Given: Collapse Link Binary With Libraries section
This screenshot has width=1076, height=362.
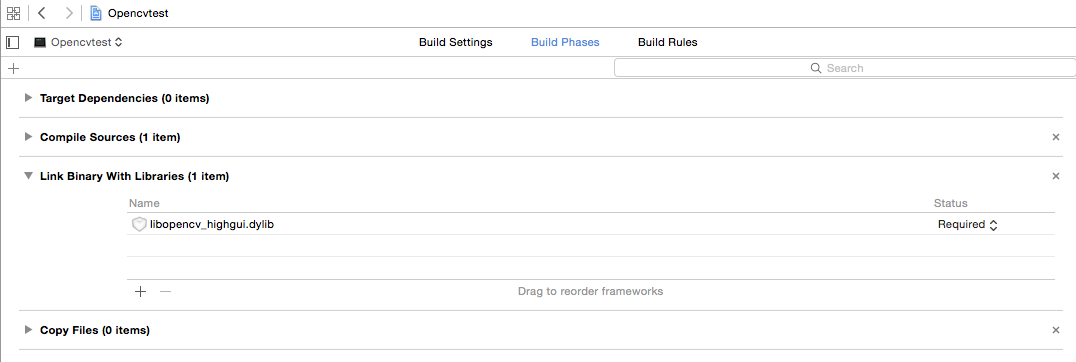Looking at the screenshot, I should (28, 176).
